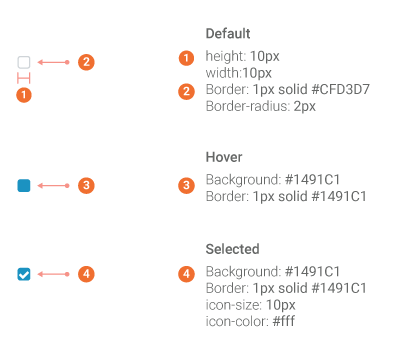The height and width of the screenshot is (364, 403).
Task: Click orange badge 4 next to Selected Background text
Action: click(186, 274)
